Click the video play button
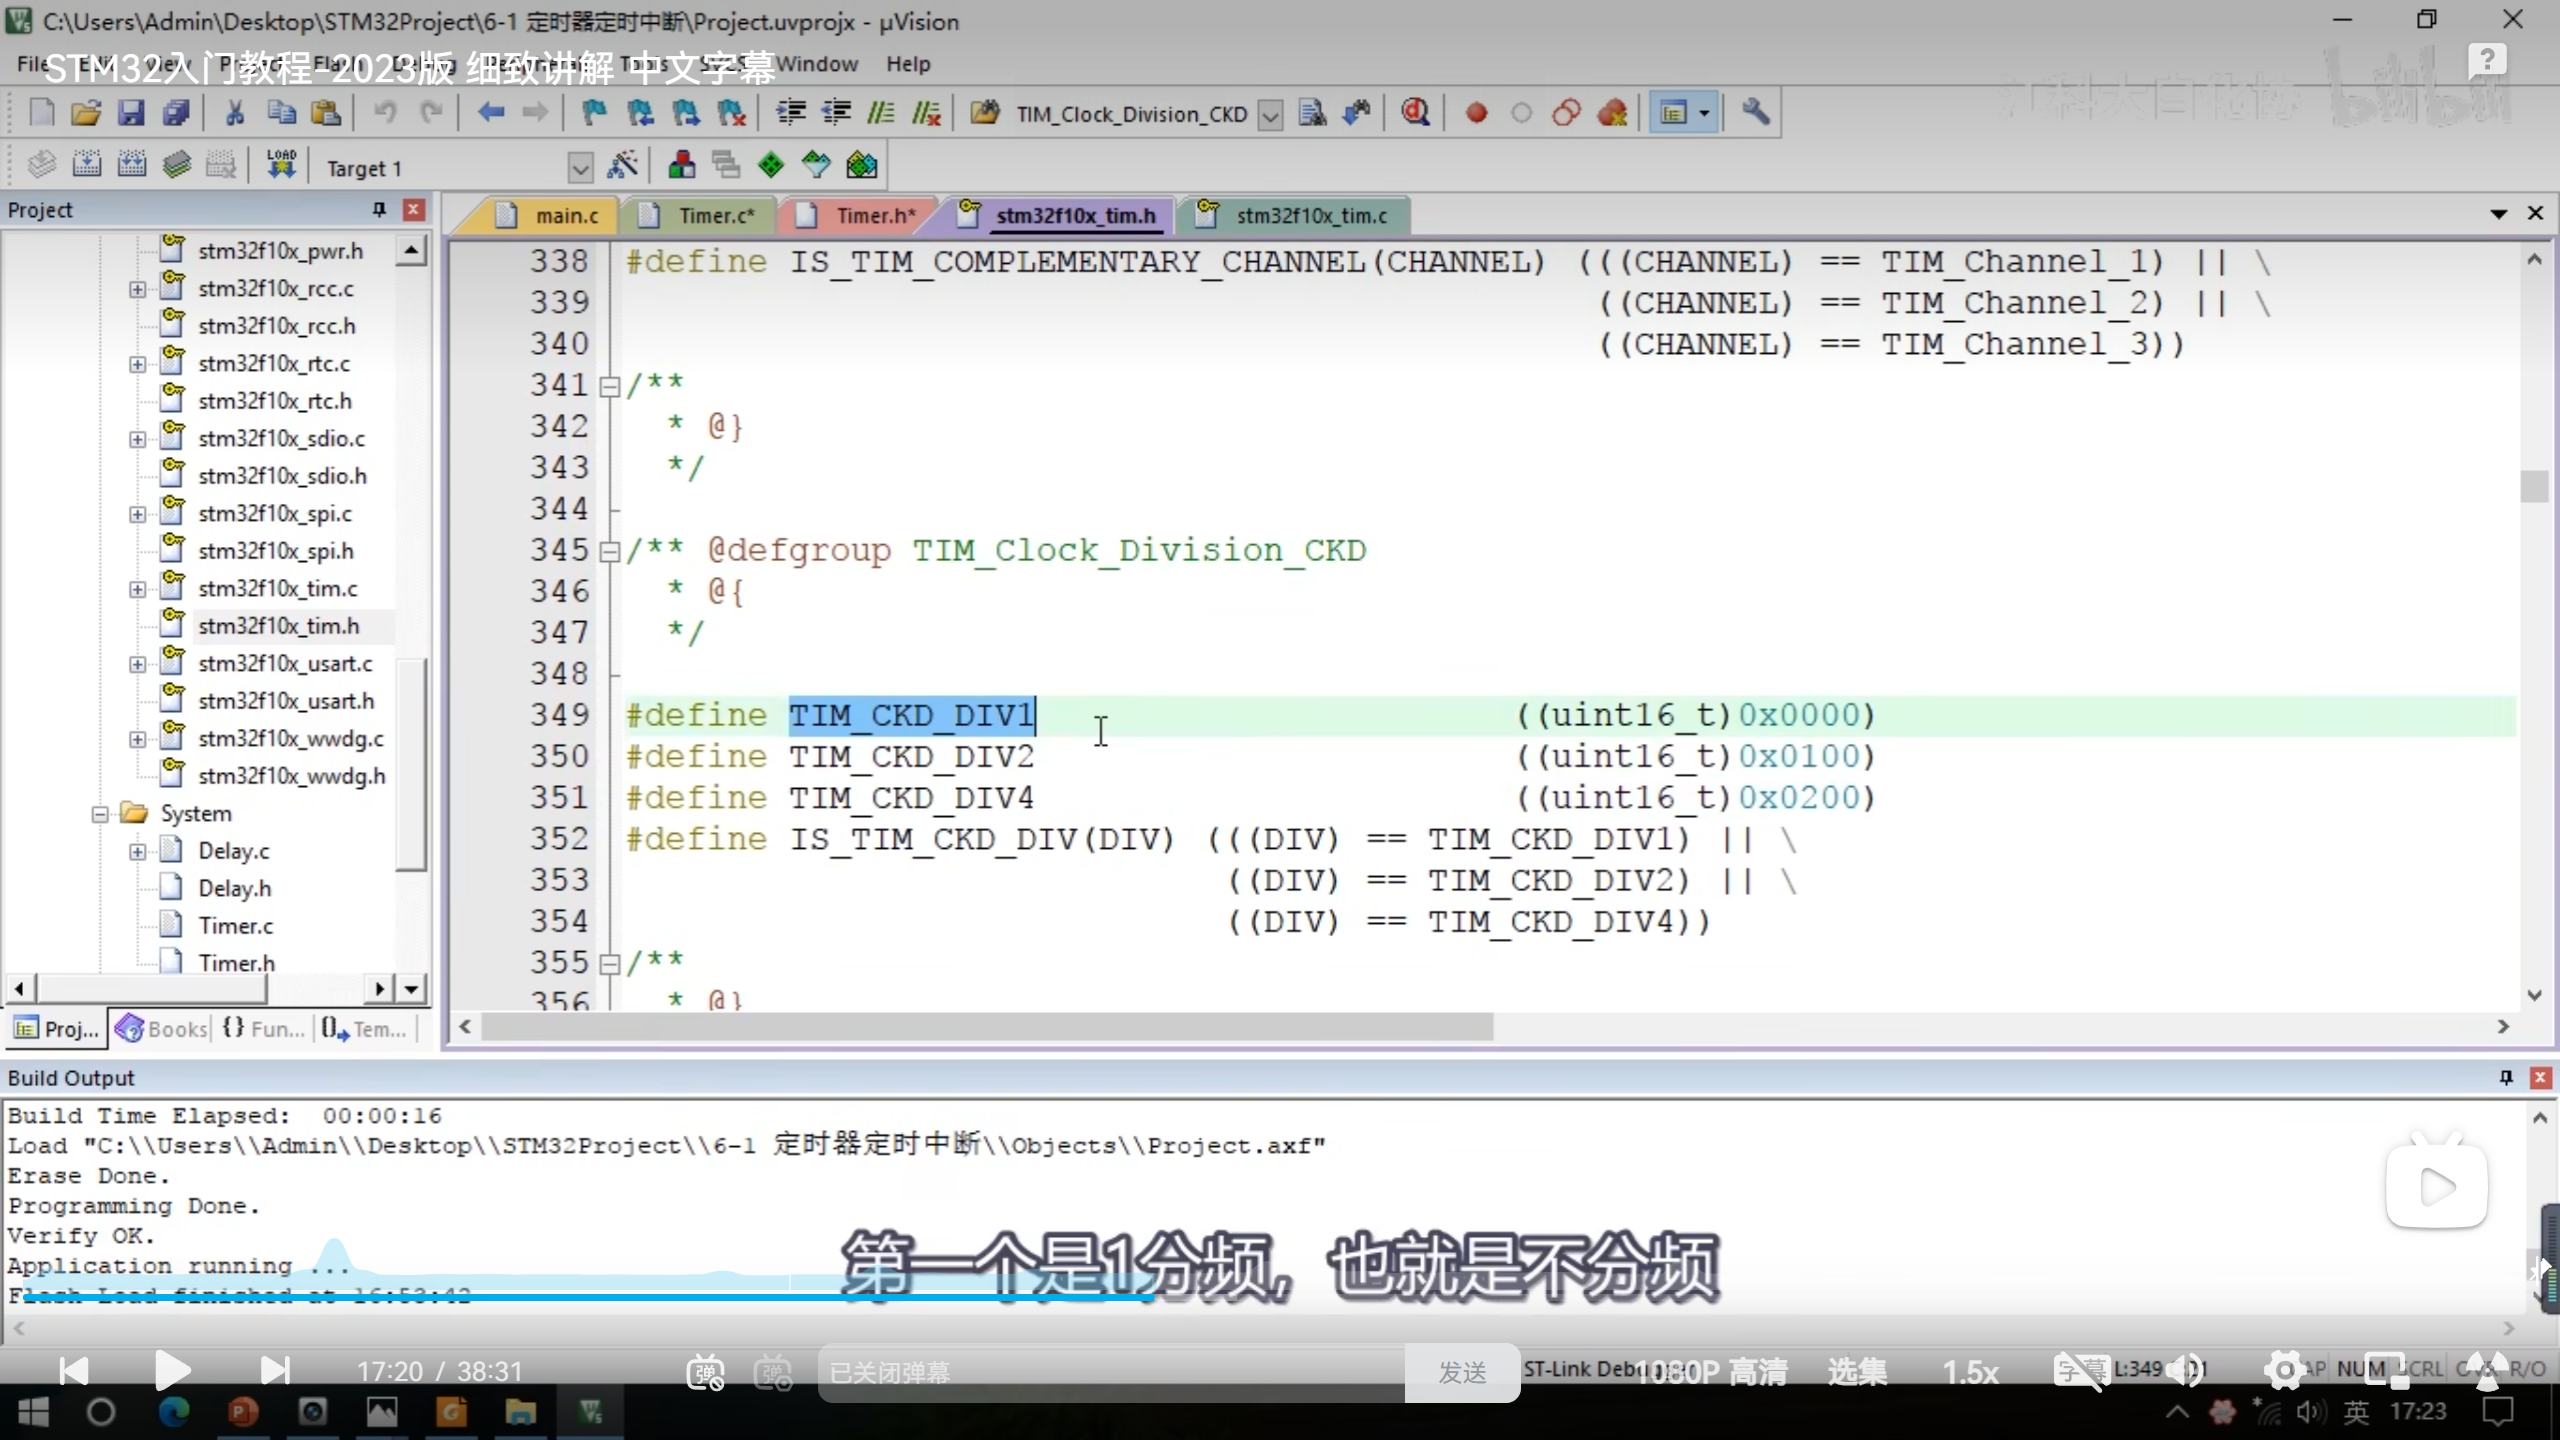2560x1440 pixels. click(173, 1370)
